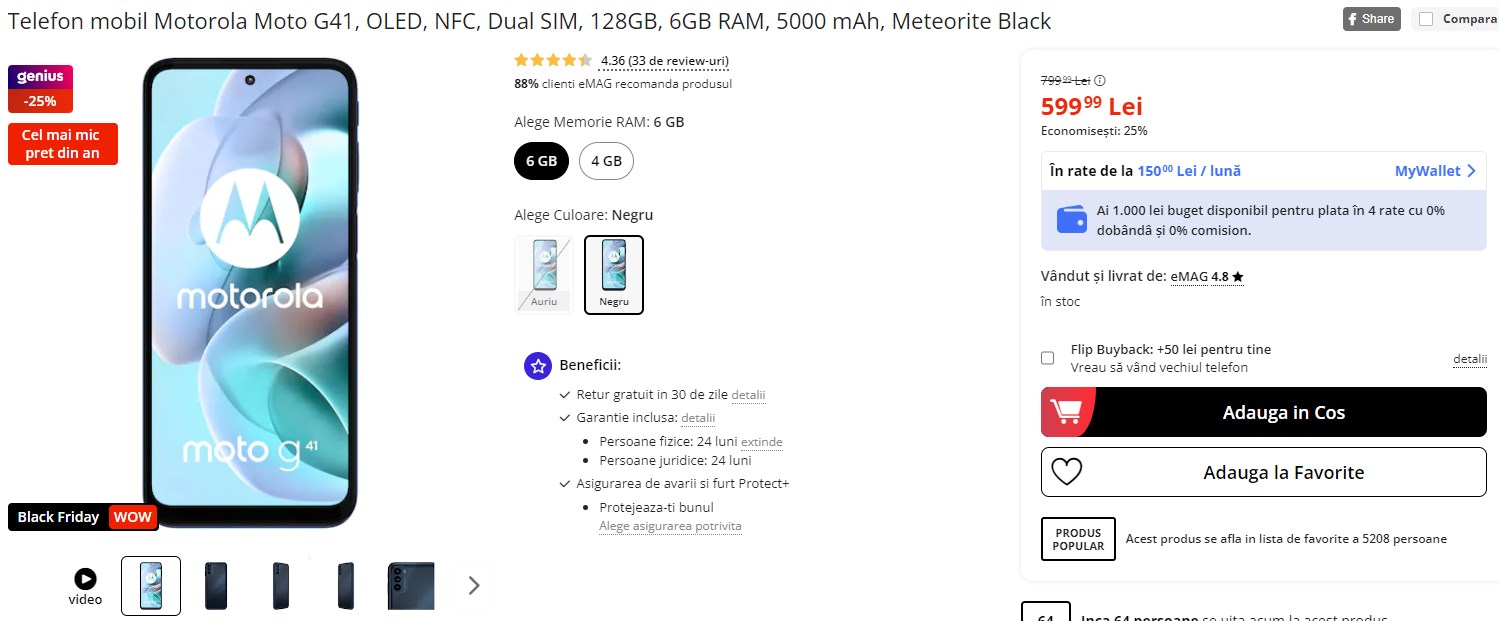Viewport: 1499px width, 621px height.
Task: Click the red genius discount badge
Action: [40, 88]
